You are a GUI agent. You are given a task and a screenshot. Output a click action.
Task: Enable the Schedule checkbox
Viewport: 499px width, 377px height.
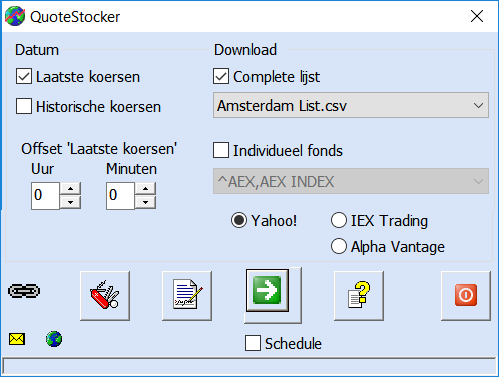[x=253, y=343]
